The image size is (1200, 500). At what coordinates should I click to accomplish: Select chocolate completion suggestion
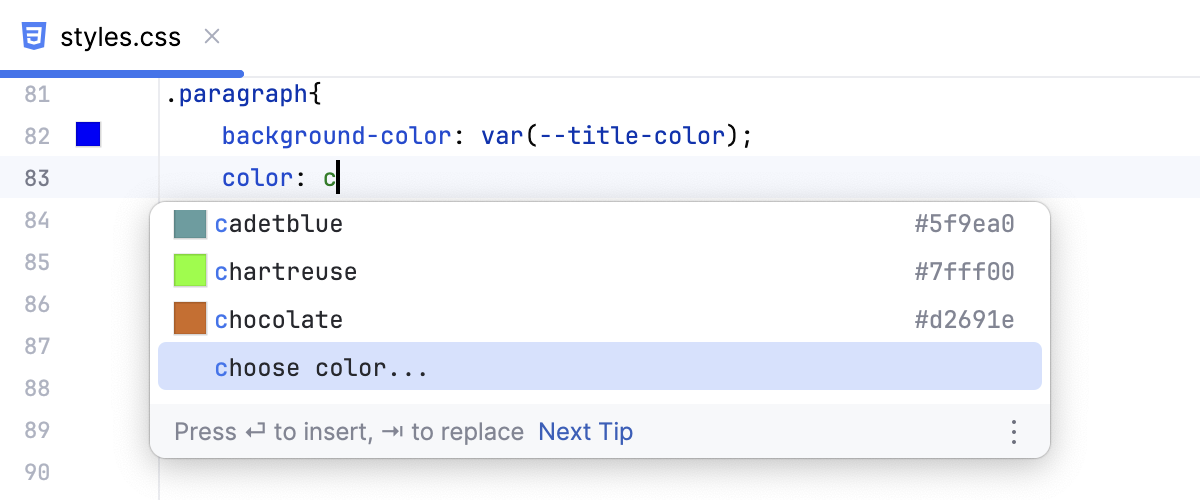(279, 320)
